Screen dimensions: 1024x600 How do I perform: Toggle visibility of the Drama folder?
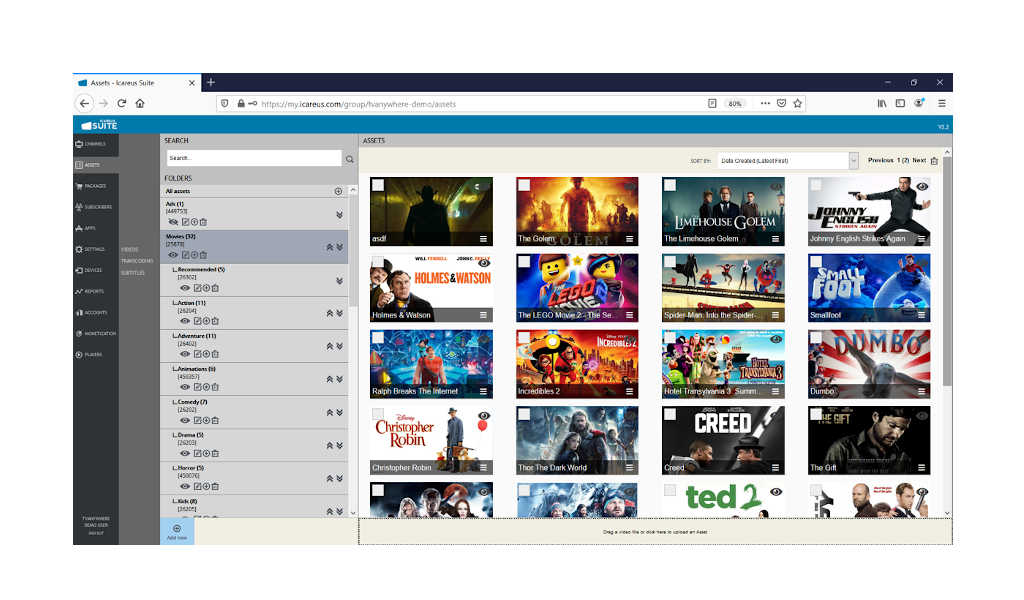185,453
